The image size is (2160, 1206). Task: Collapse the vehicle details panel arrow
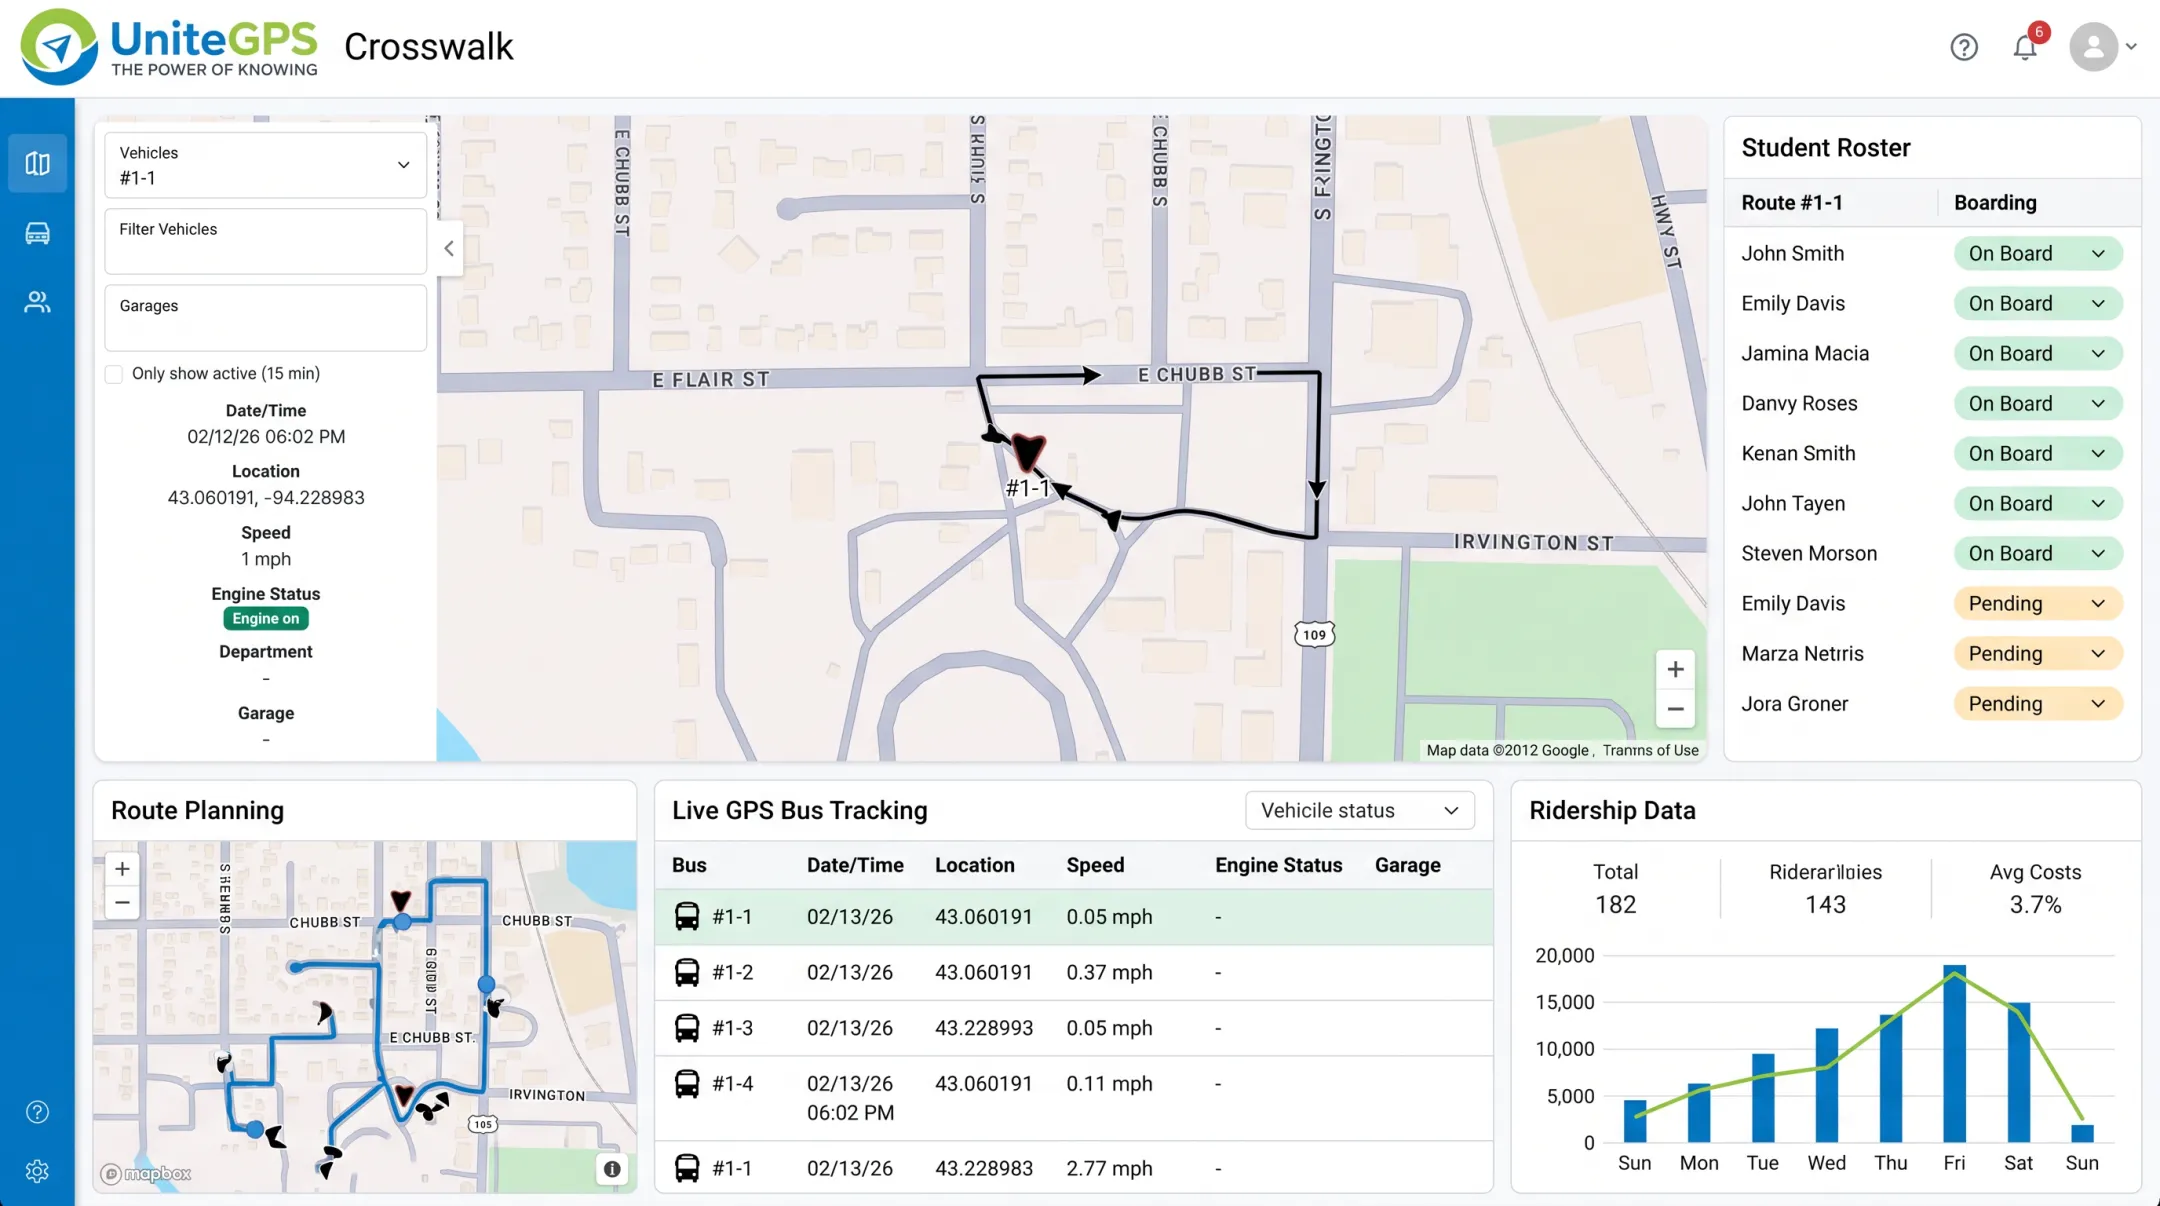tap(449, 248)
